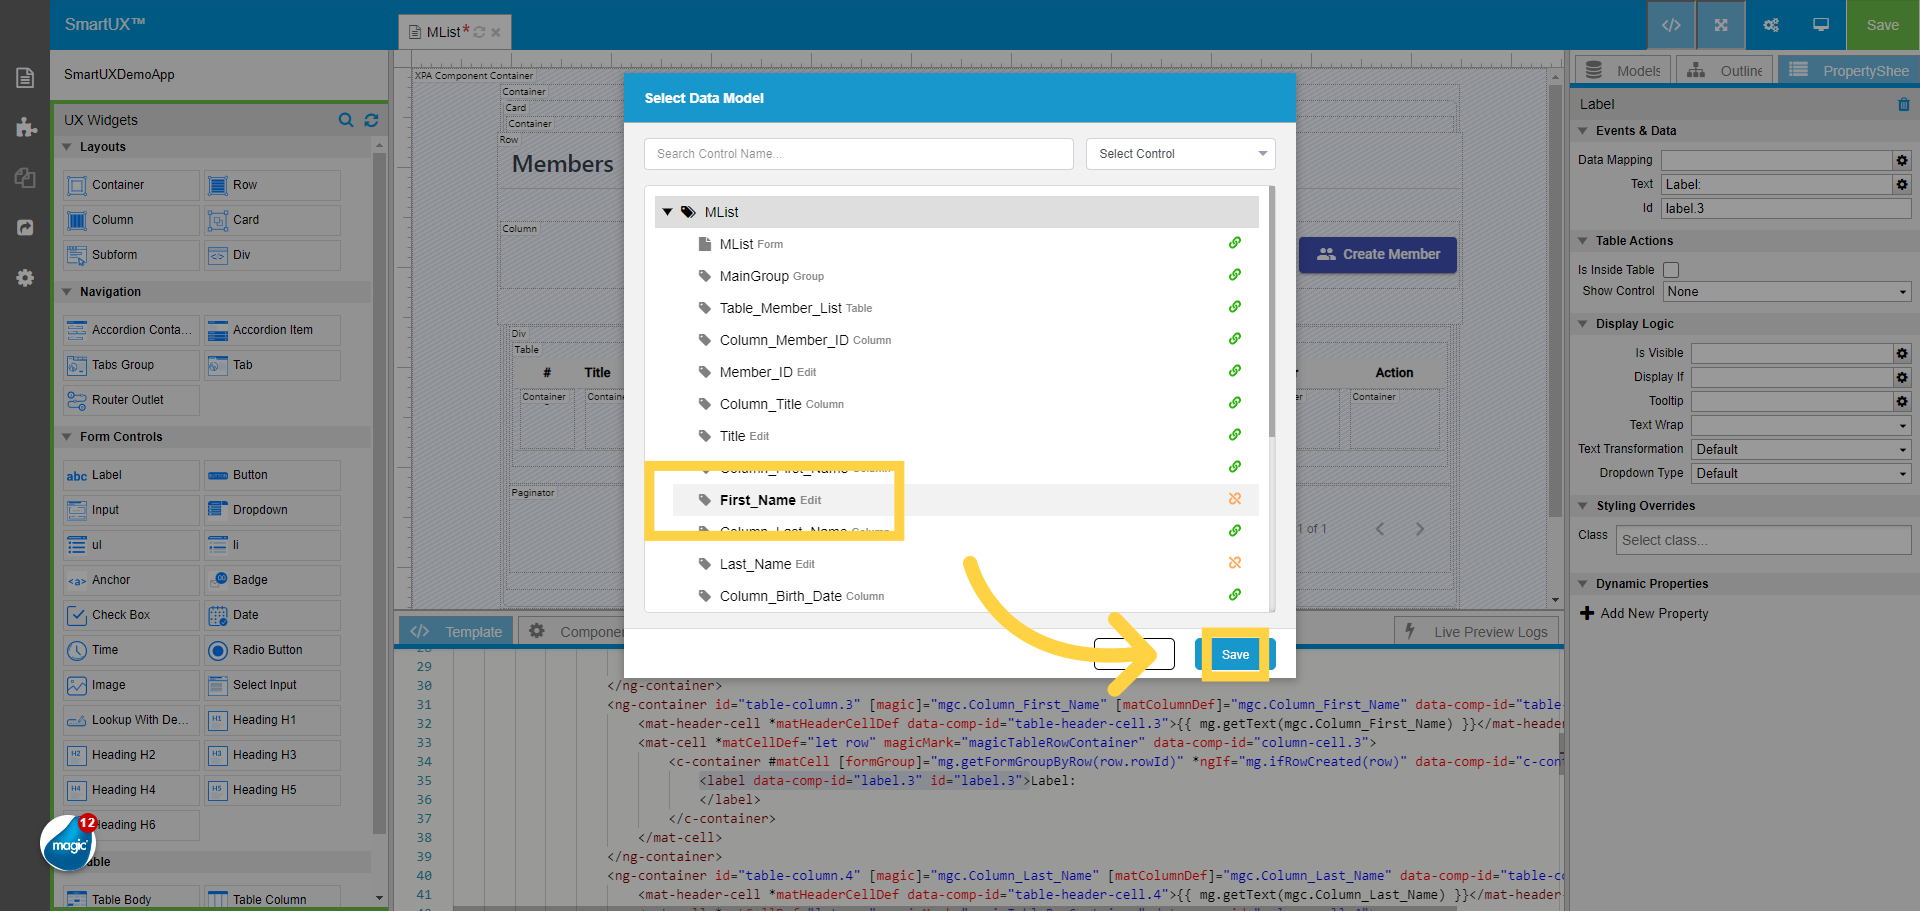Select the Code view icon in top toolbar
Screen dimensions: 1920x911
1671,25
